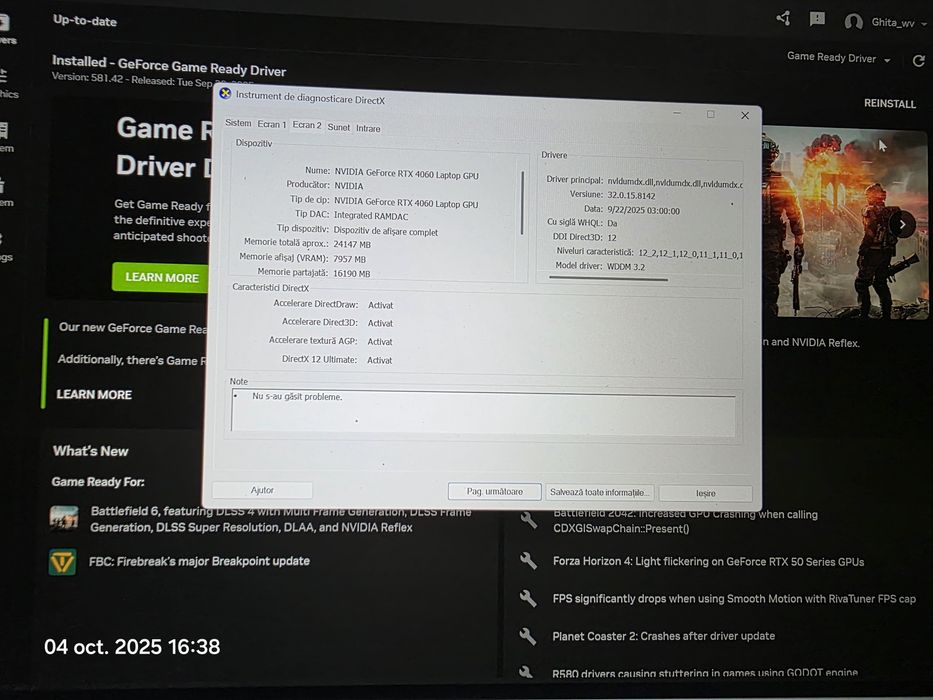The width and height of the screenshot is (933, 700).
Task: Click the Drivere panel horizontal scrollbar
Action: click(608, 279)
